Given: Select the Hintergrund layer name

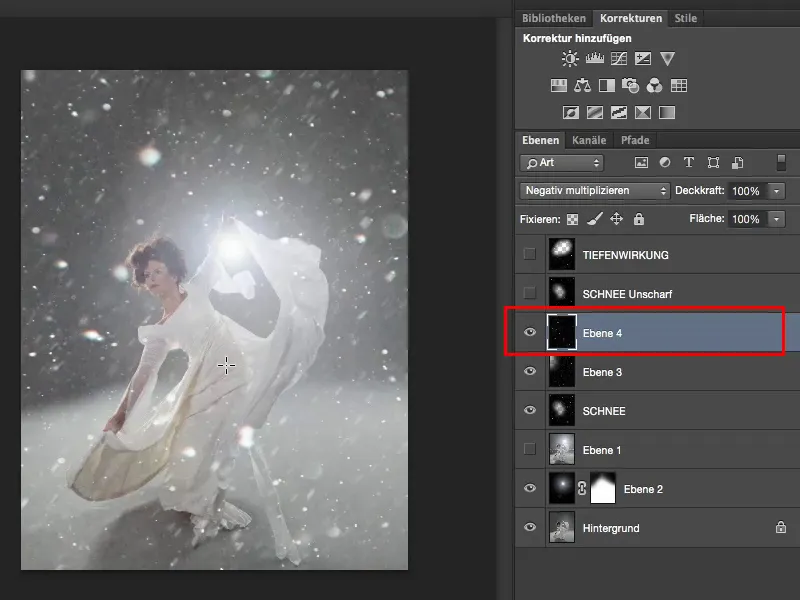Looking at the screenshot, I should [x=611, y=528].
